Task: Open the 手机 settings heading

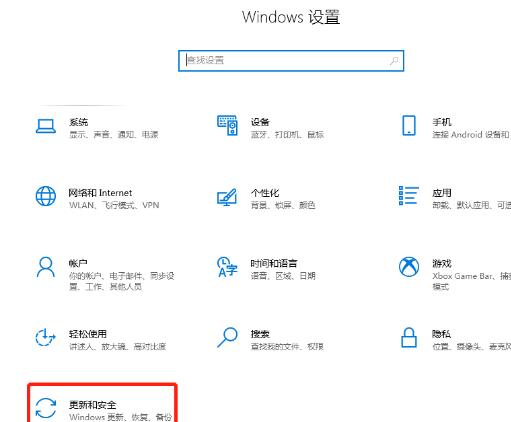Action: 442,122
